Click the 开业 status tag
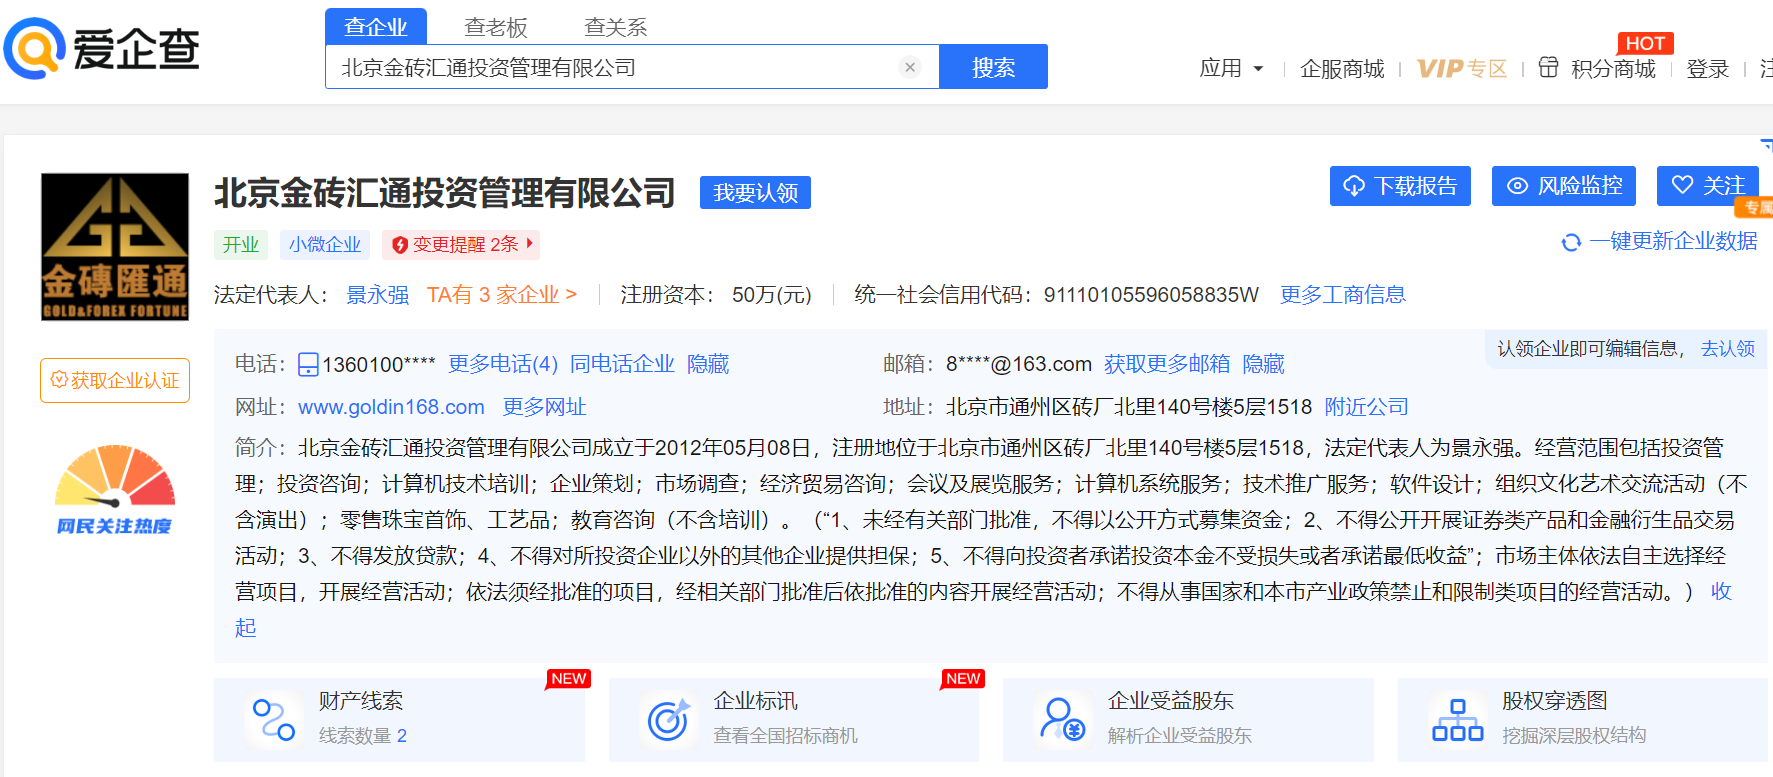 tap(240, 244)
